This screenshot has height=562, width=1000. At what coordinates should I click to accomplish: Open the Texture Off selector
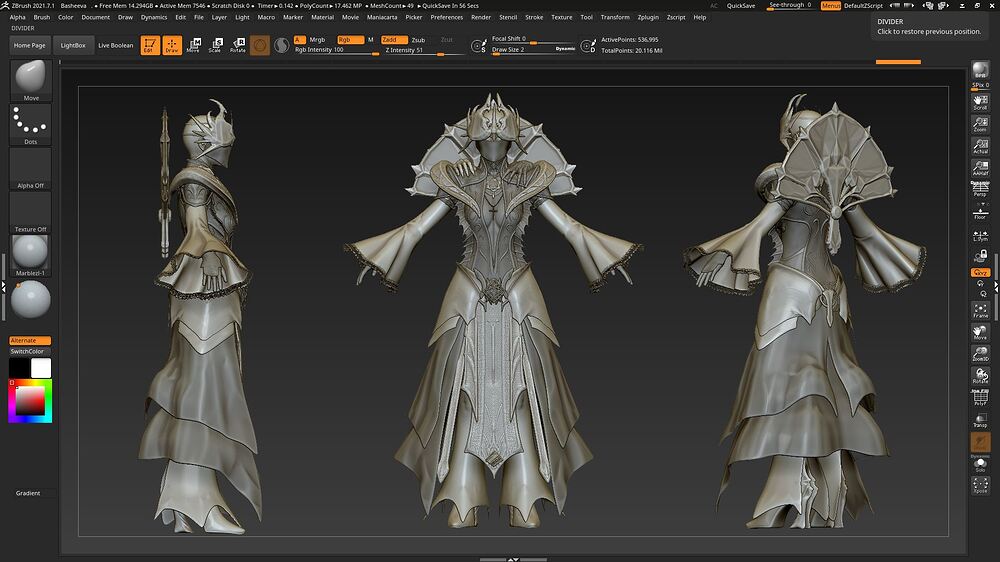point(31,212)
